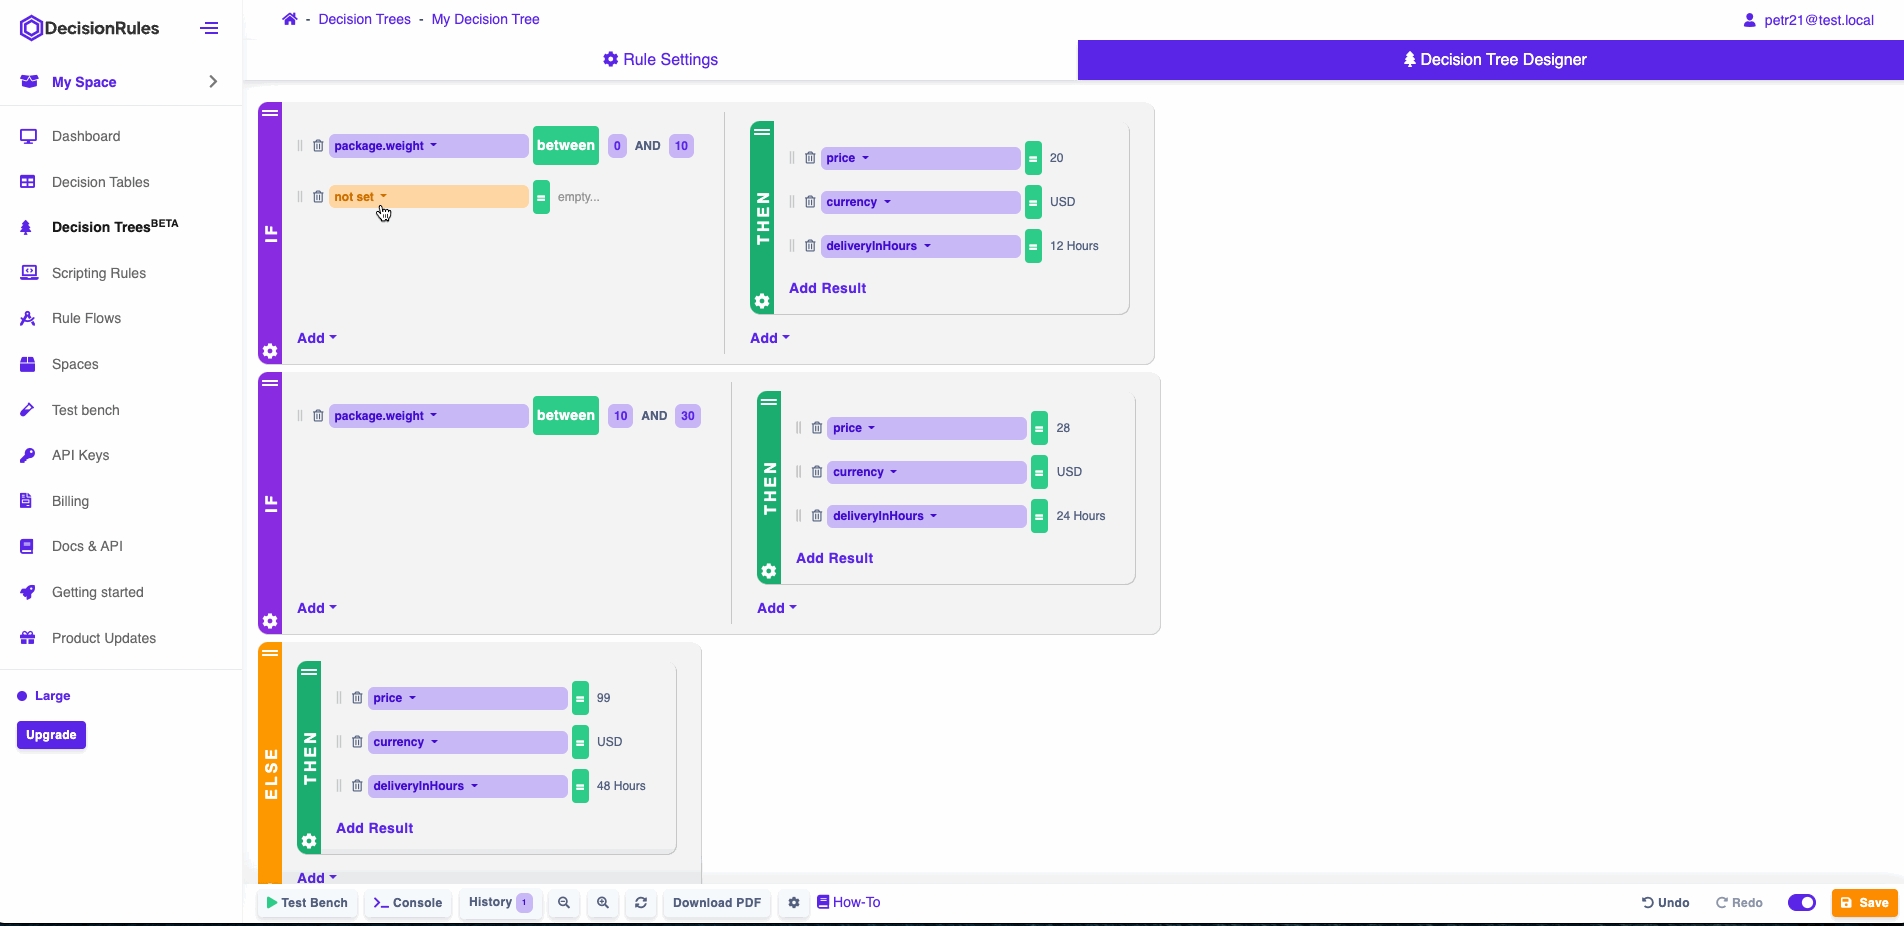Open settings gear of the ELSE THEN block
This screenshot has height=926, width=1904.
309,841
